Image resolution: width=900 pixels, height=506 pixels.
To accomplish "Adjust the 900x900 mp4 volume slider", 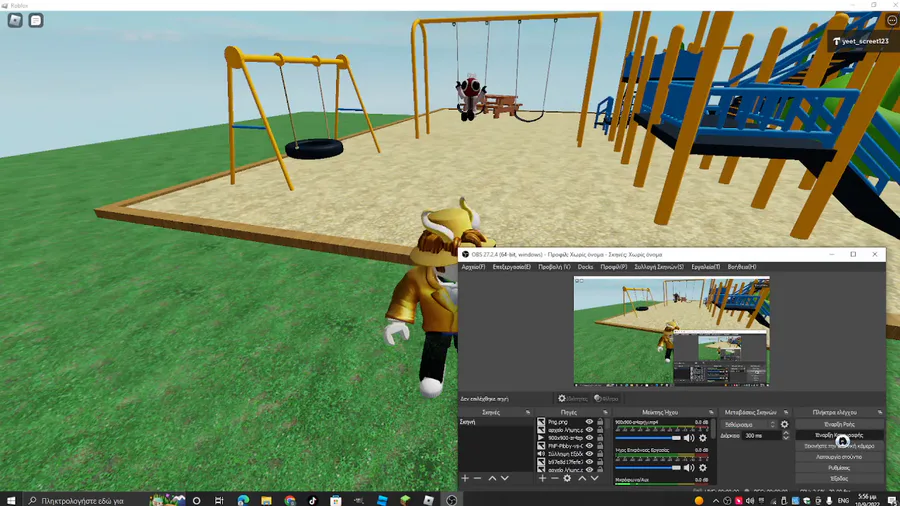I will [x=647, y=438].
